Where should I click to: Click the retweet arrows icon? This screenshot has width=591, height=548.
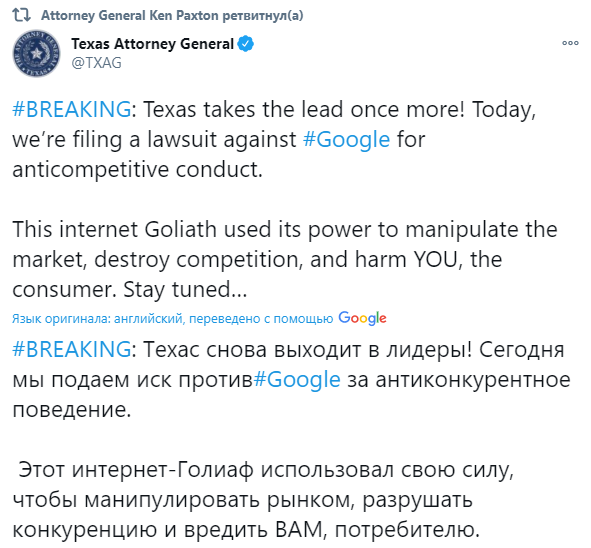(21, 15)
